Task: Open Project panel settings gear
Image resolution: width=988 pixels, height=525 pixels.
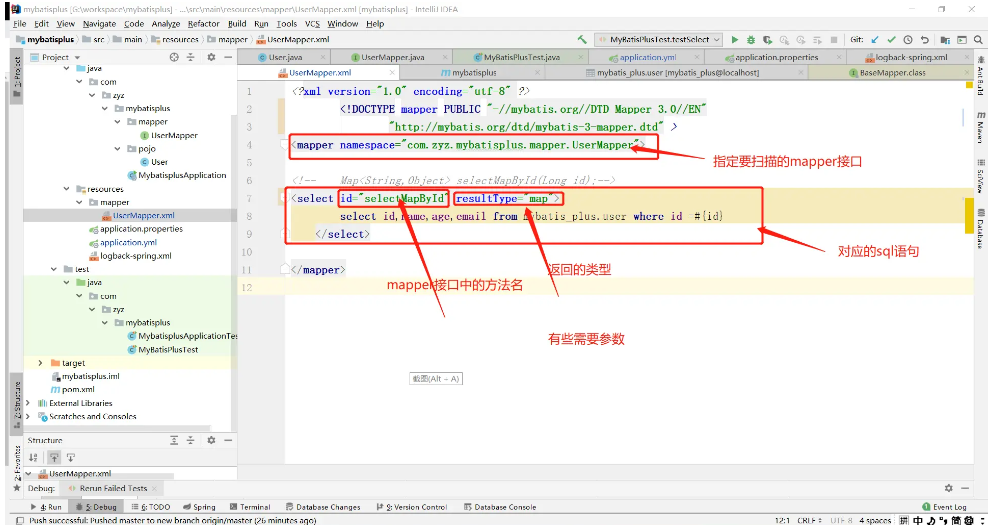Action: point(212,57)
